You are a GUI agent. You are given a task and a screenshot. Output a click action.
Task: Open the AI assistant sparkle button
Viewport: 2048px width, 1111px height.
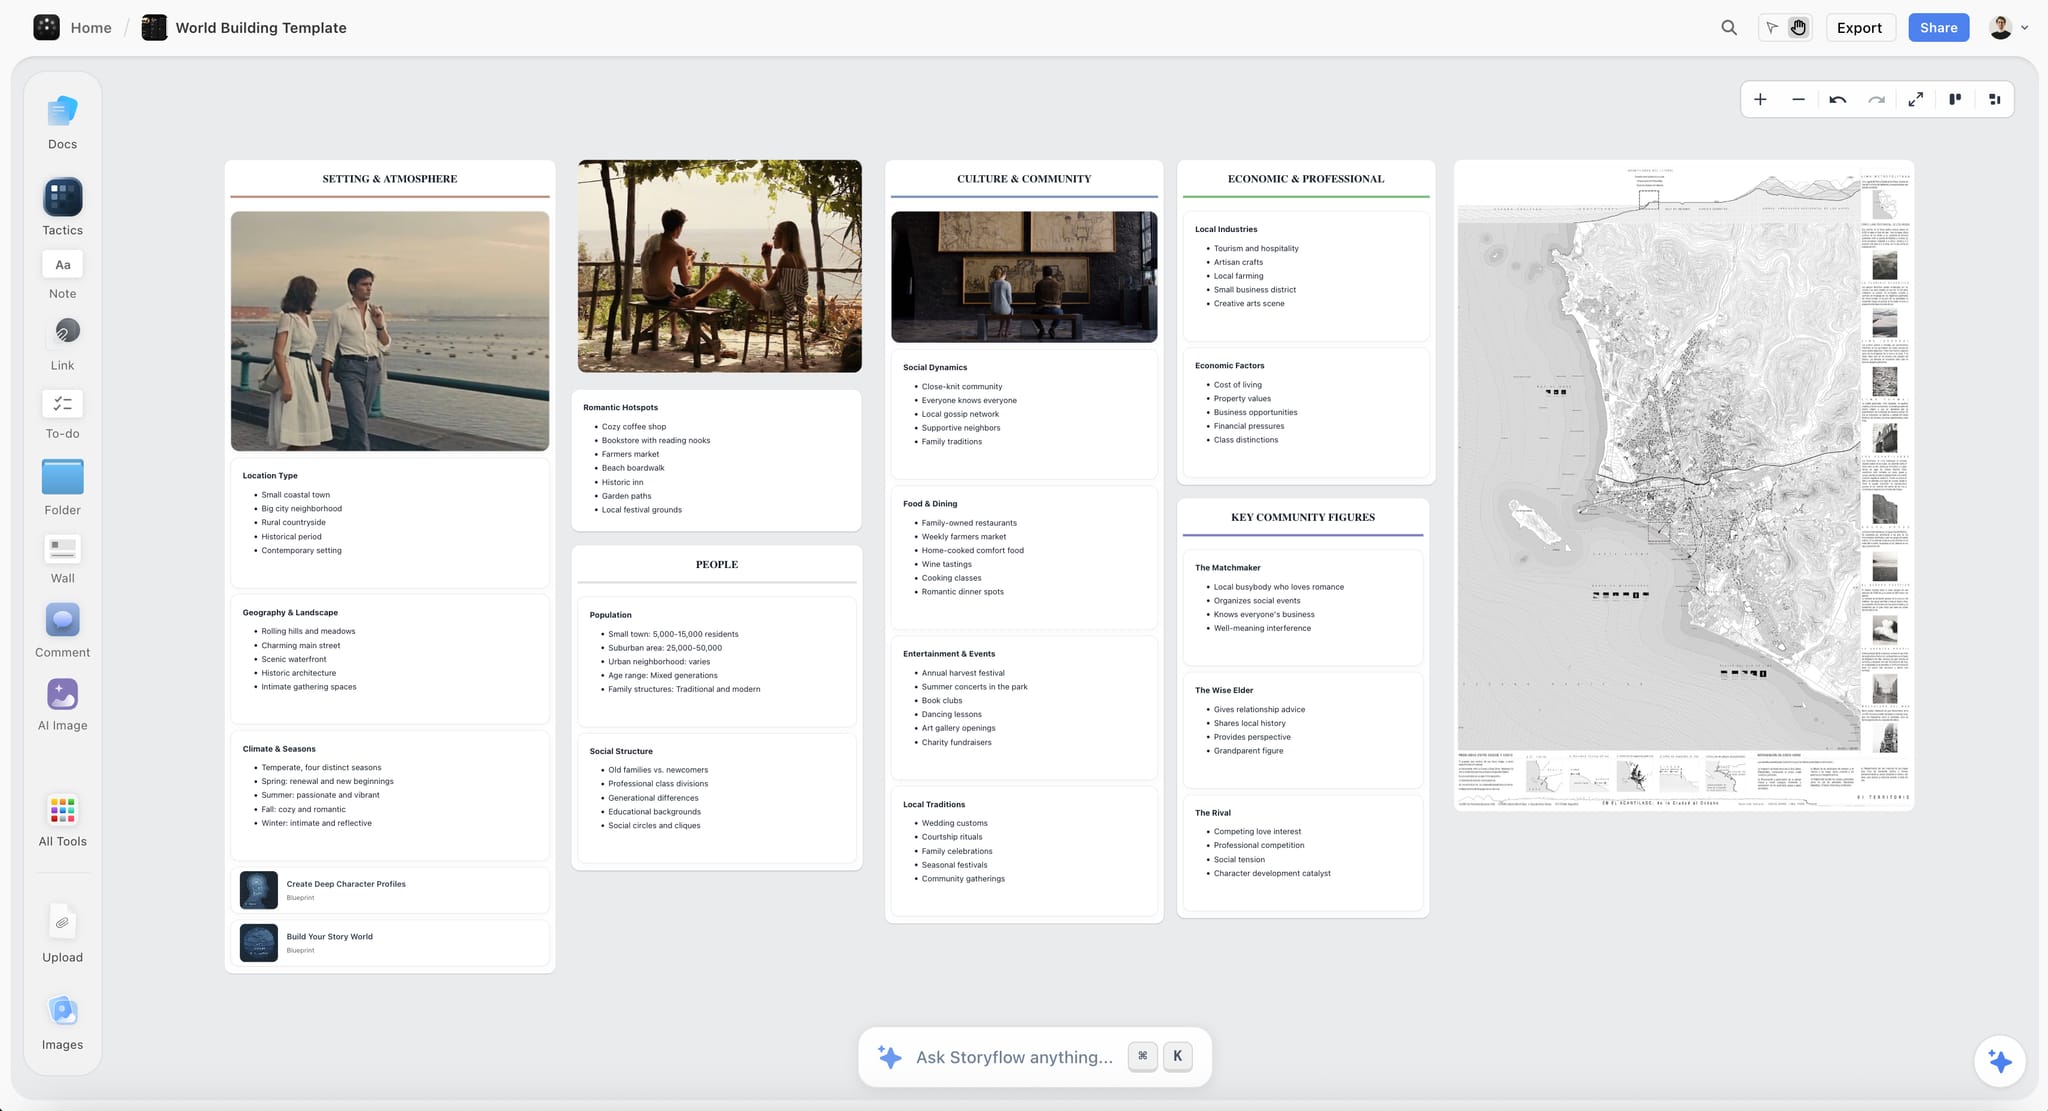[1999, 1061]
